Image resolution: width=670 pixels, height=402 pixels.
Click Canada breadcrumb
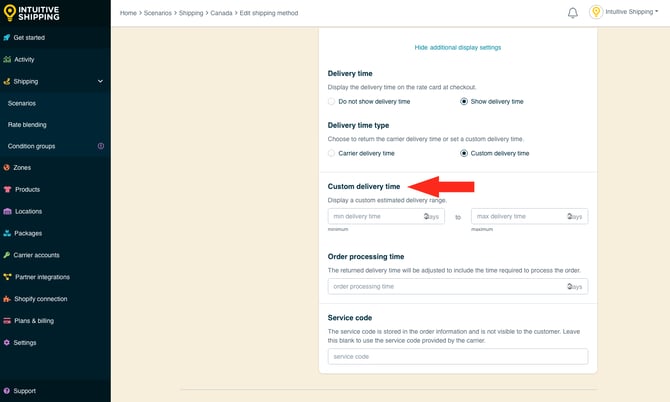coord(221,13)
